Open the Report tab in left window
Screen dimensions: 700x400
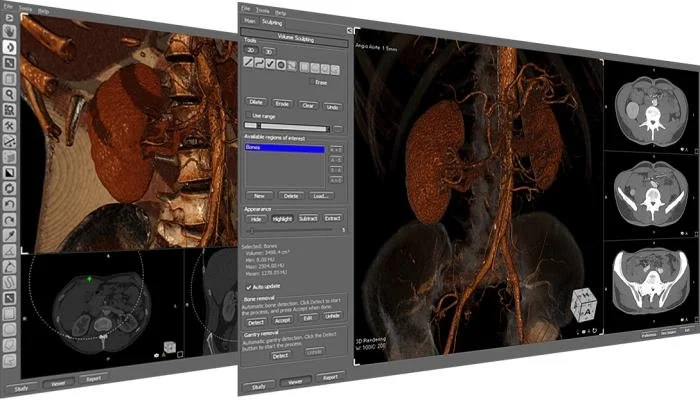click(x=94, y=379)
